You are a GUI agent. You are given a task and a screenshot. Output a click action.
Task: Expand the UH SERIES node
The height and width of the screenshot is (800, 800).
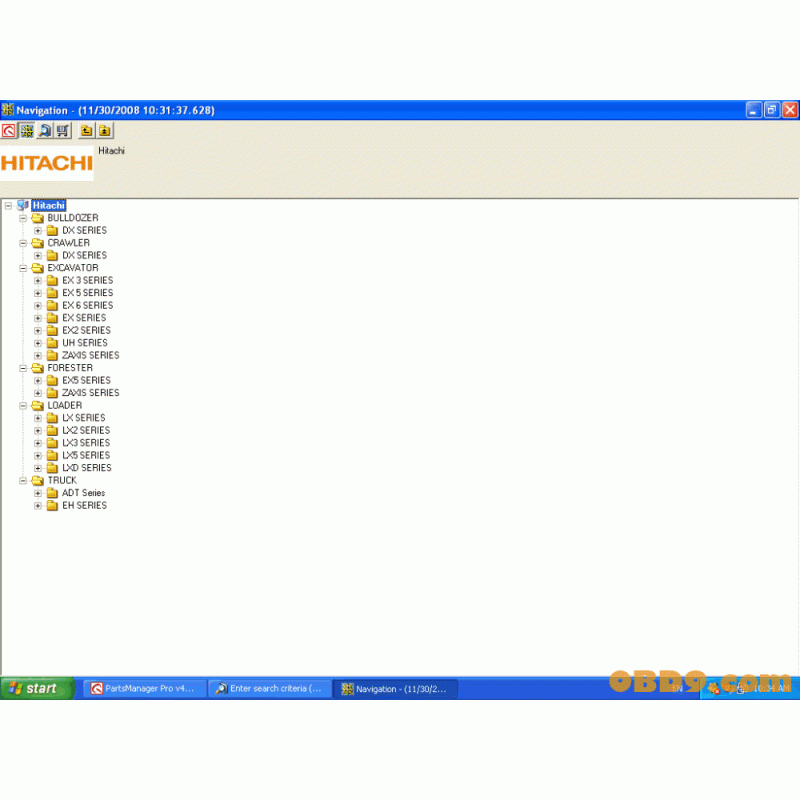click(x=38, y=343)
